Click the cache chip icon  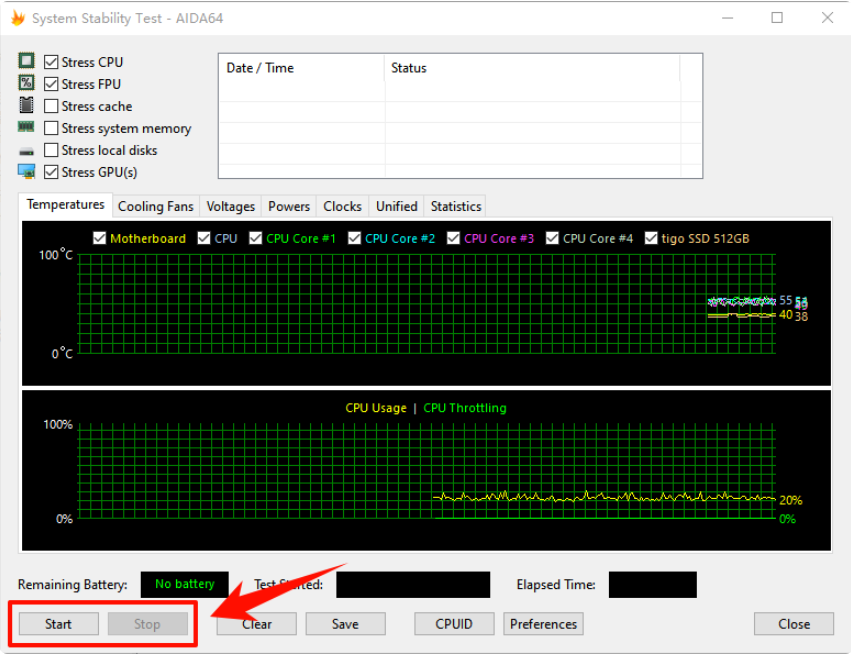26,105
